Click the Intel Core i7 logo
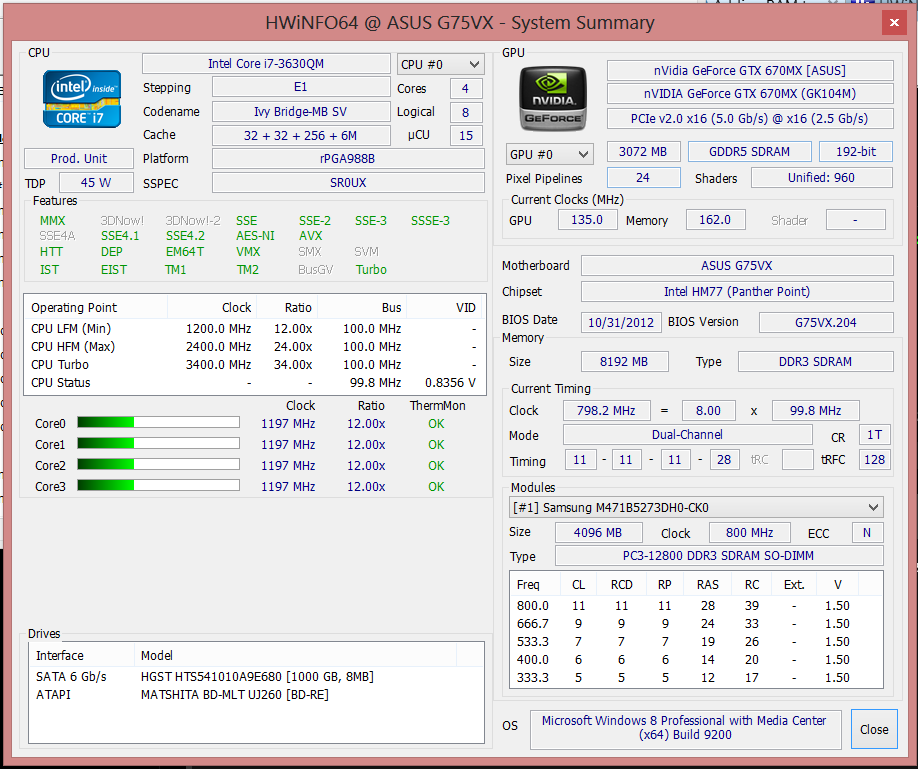Screen dimensions: 918x769 [x=82, y=98]
